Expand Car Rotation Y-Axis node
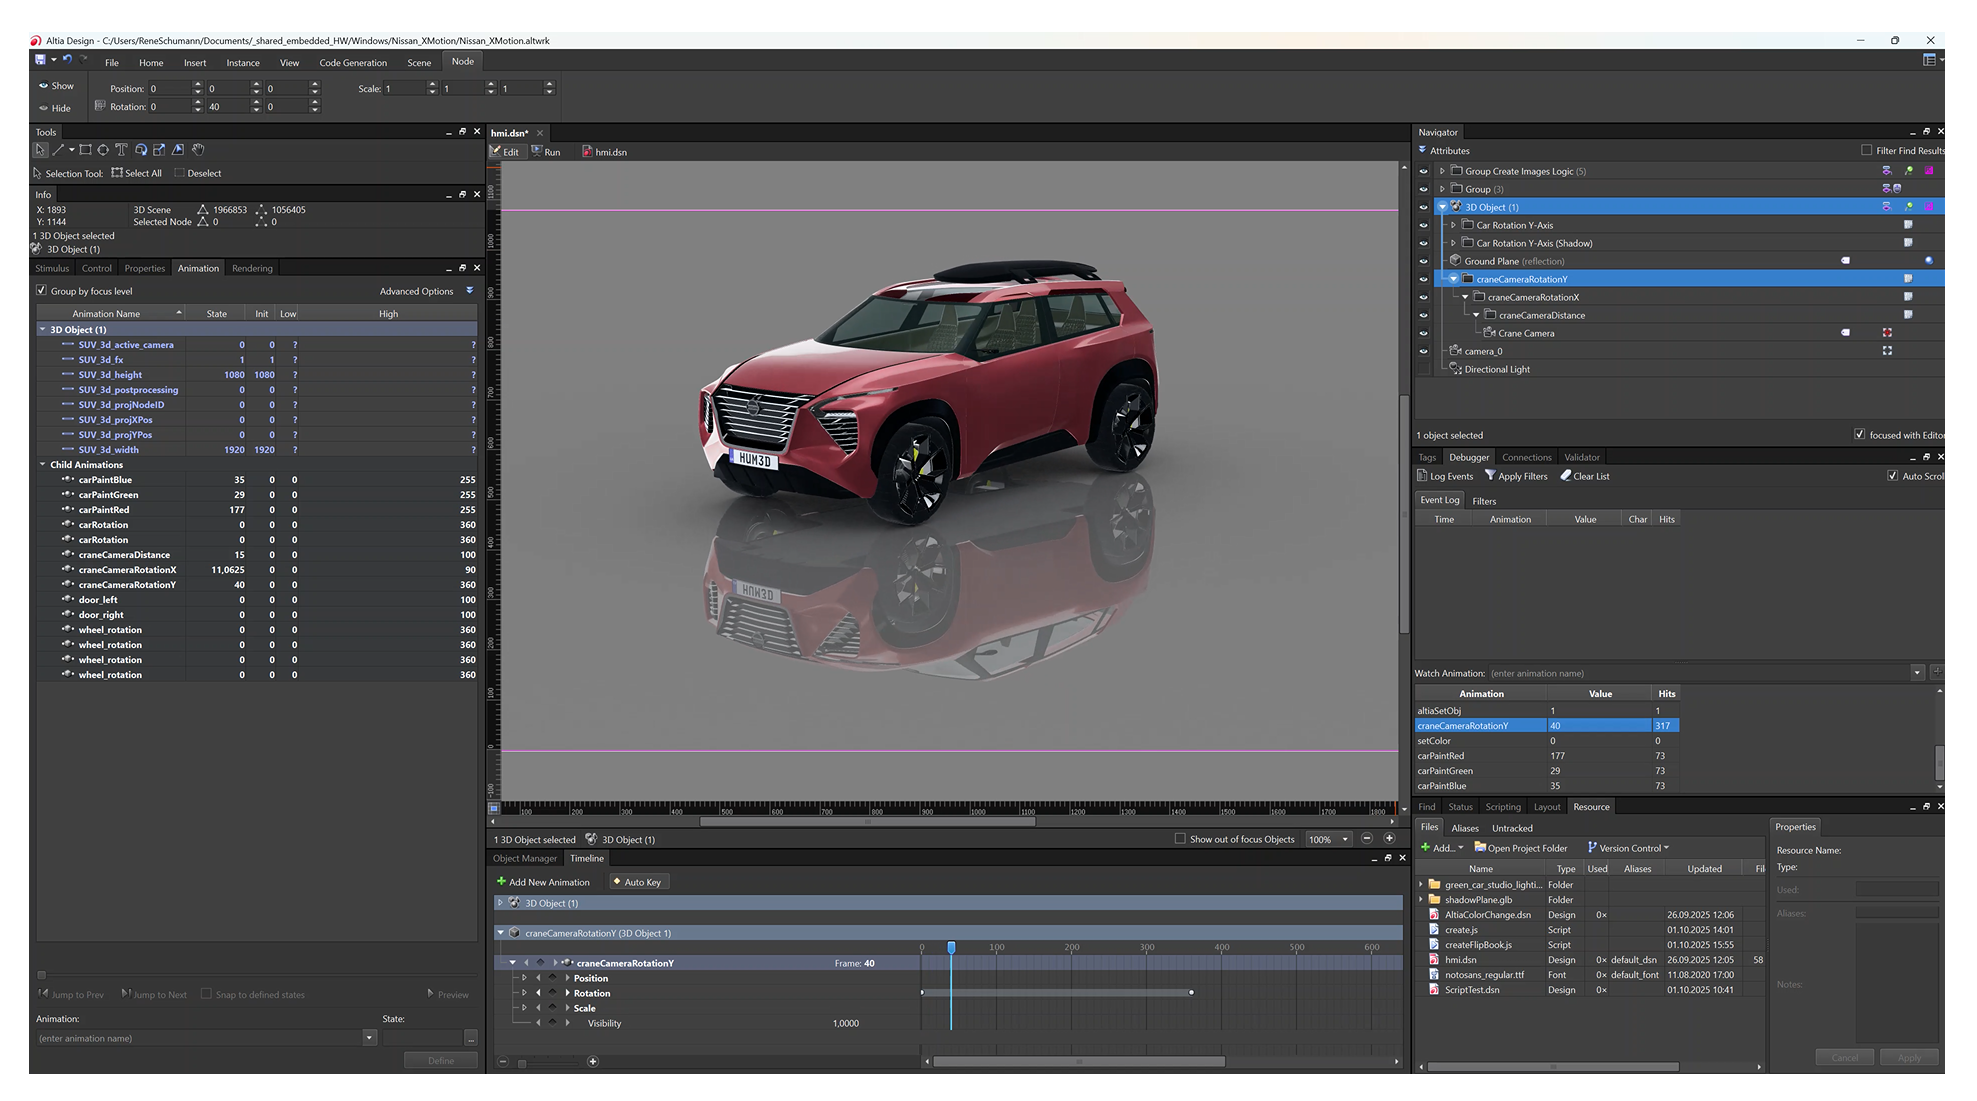The image size is (1977, 1101). [x=1453, y=225]
